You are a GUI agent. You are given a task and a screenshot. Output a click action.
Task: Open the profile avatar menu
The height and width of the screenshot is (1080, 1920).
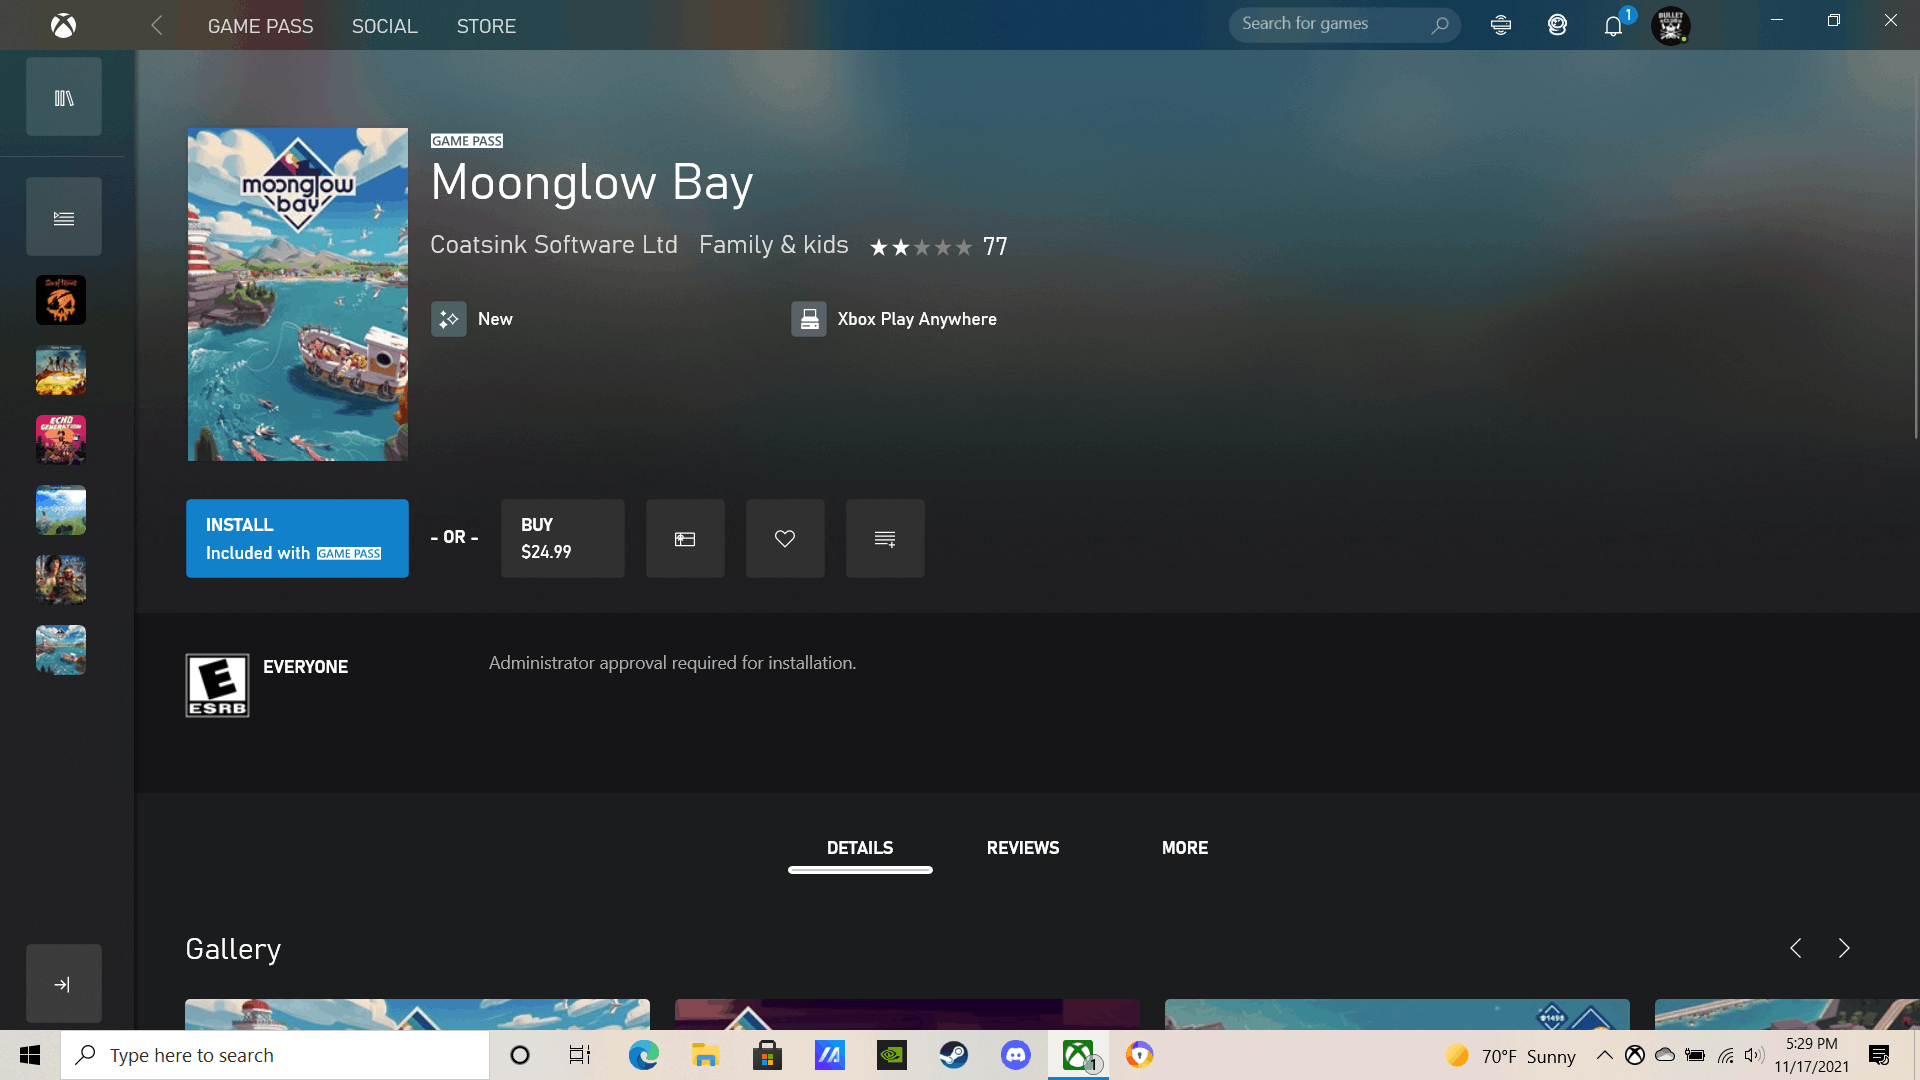coord(1670,25)
